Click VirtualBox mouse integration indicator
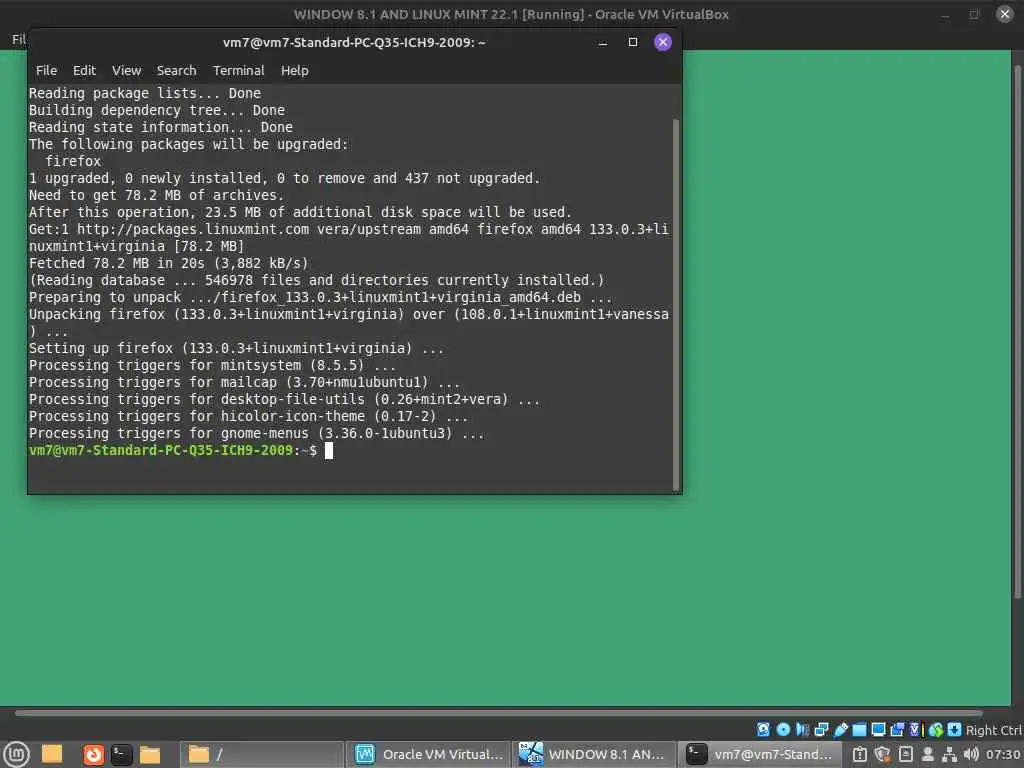1024x768 pixels. (x=936, y=729)
